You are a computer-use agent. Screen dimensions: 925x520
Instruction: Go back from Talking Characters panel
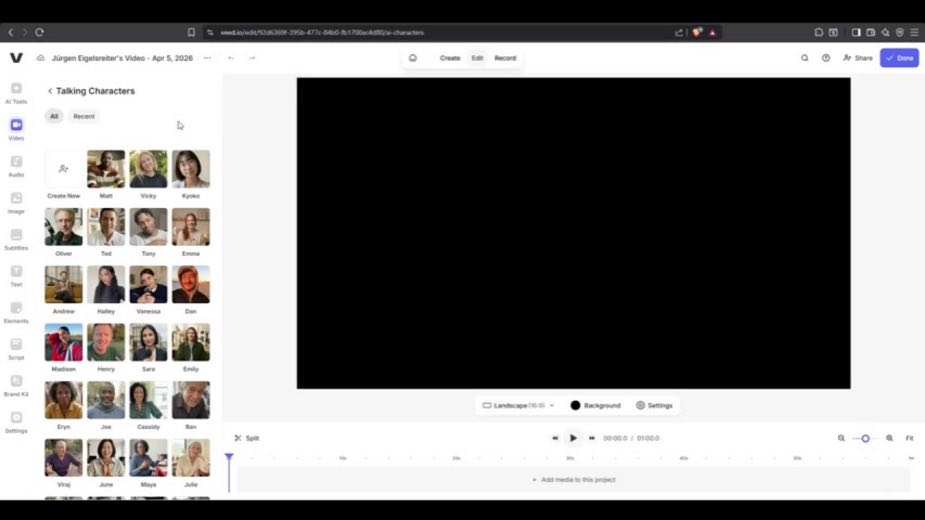pos(50,91)
